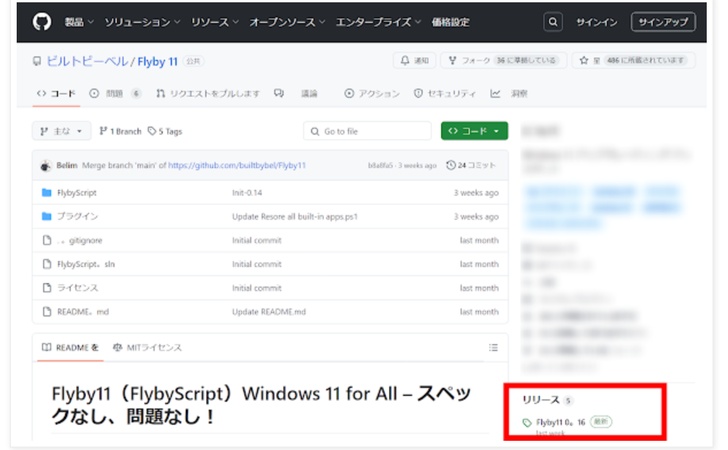
Task: Switch to the 問題 issues tab
Action: click(x=114, y=93)
